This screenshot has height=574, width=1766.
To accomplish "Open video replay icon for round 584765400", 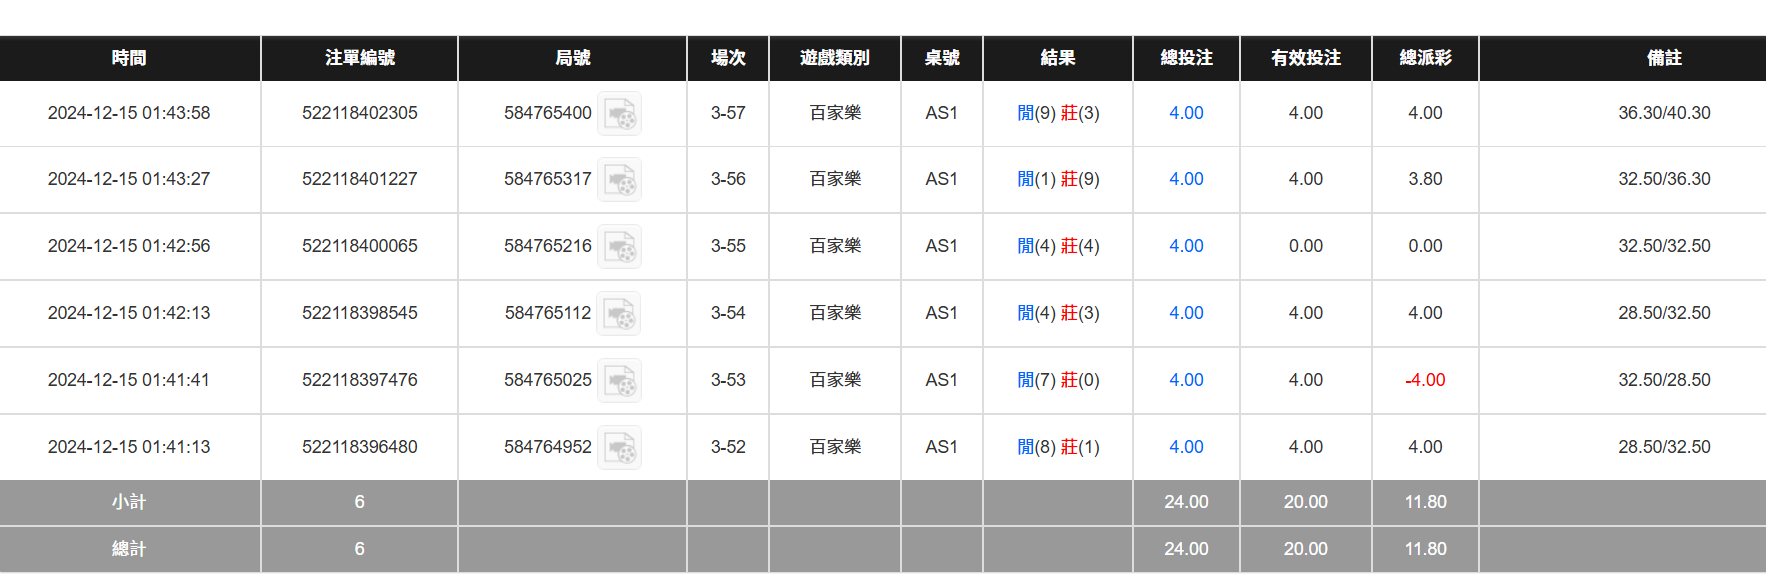I will click(x=619, y=114).
